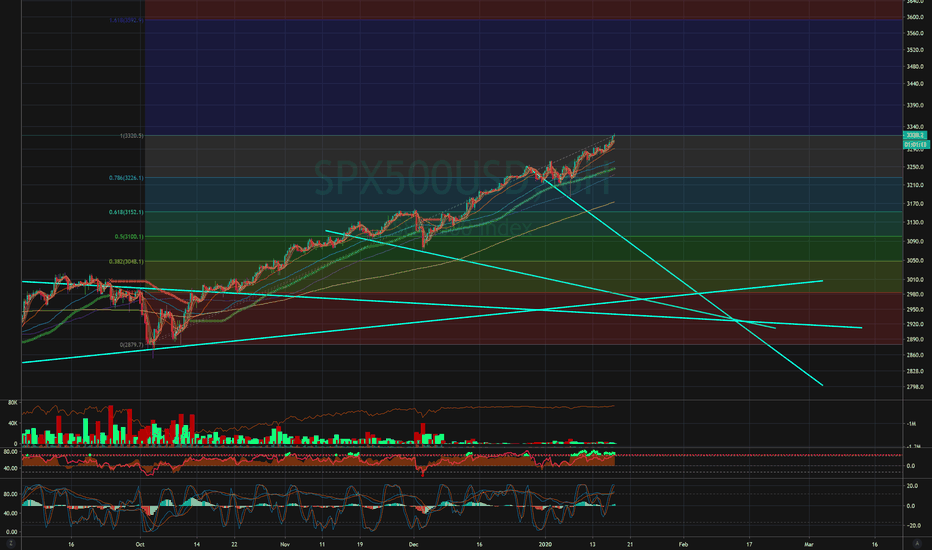Click the 3600.0 price on the axis
932x550 pixels.
(915, 17)
